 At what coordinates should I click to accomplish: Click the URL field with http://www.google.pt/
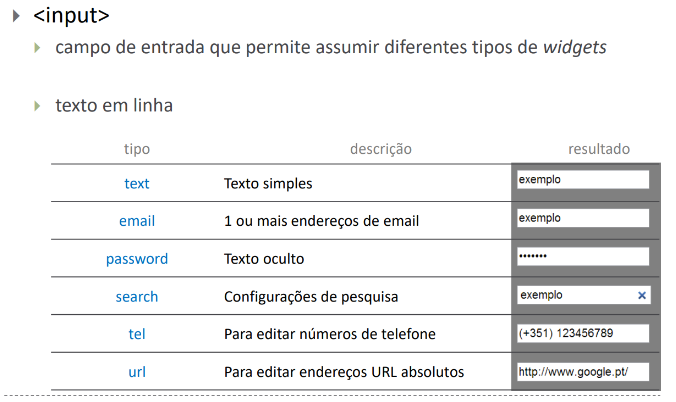(x=583, y=371)
